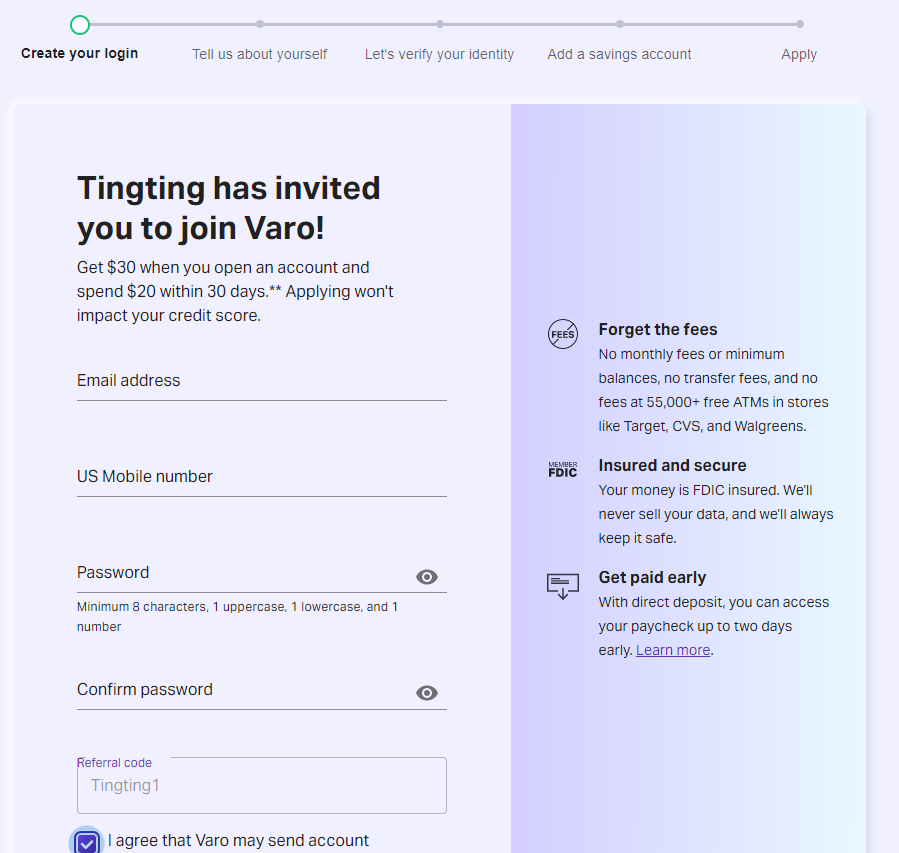Focus the US Mobile number field
899x853 pixels.
coord(261,477)
